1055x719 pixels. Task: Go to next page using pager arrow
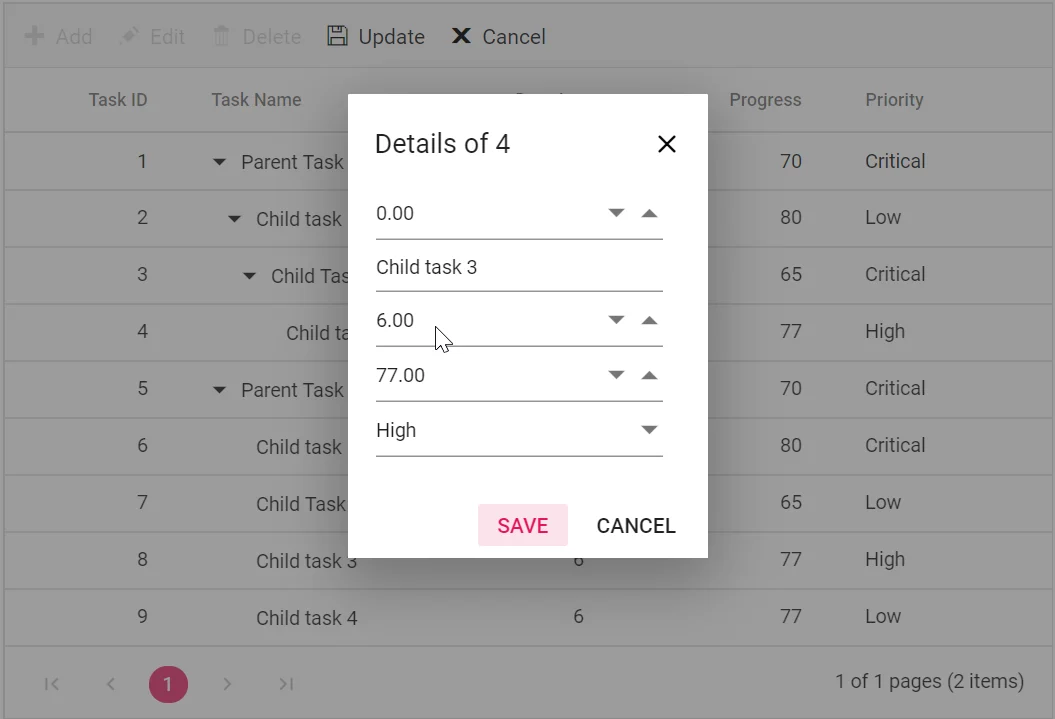point(227,684)
